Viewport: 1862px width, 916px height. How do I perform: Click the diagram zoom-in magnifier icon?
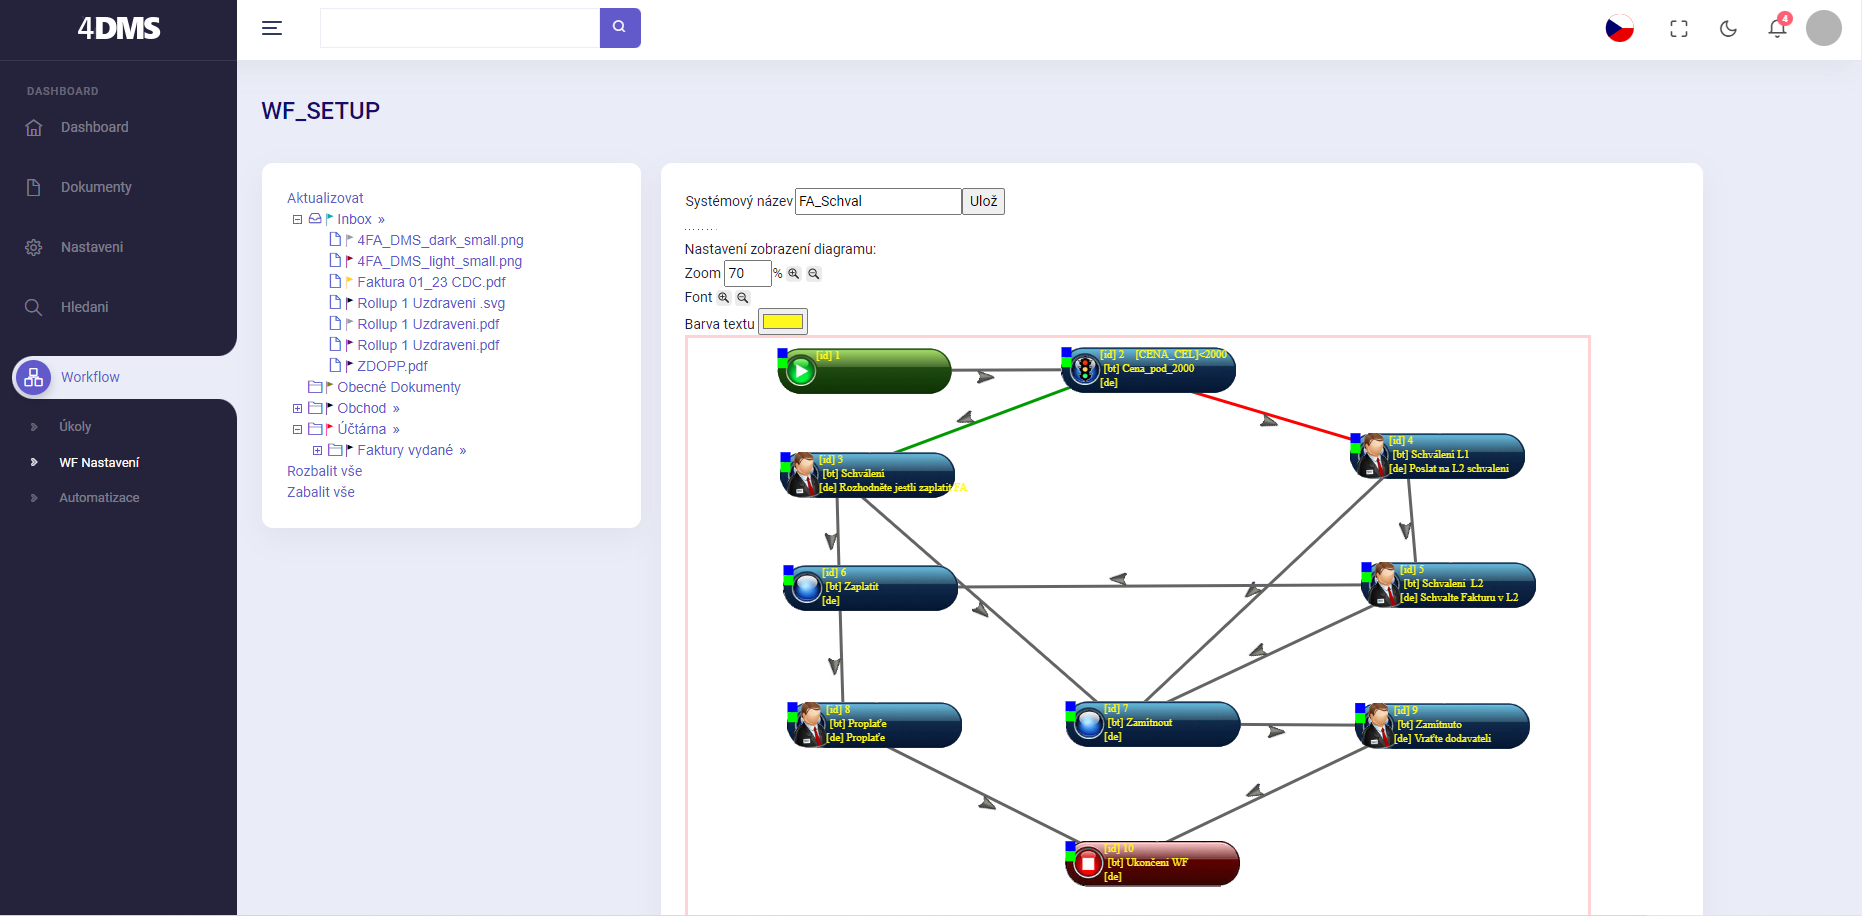[x=794, y=274]
